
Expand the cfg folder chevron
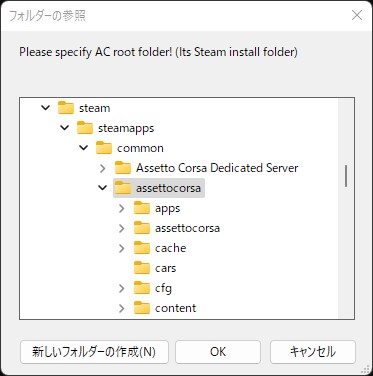pos(122,288)
